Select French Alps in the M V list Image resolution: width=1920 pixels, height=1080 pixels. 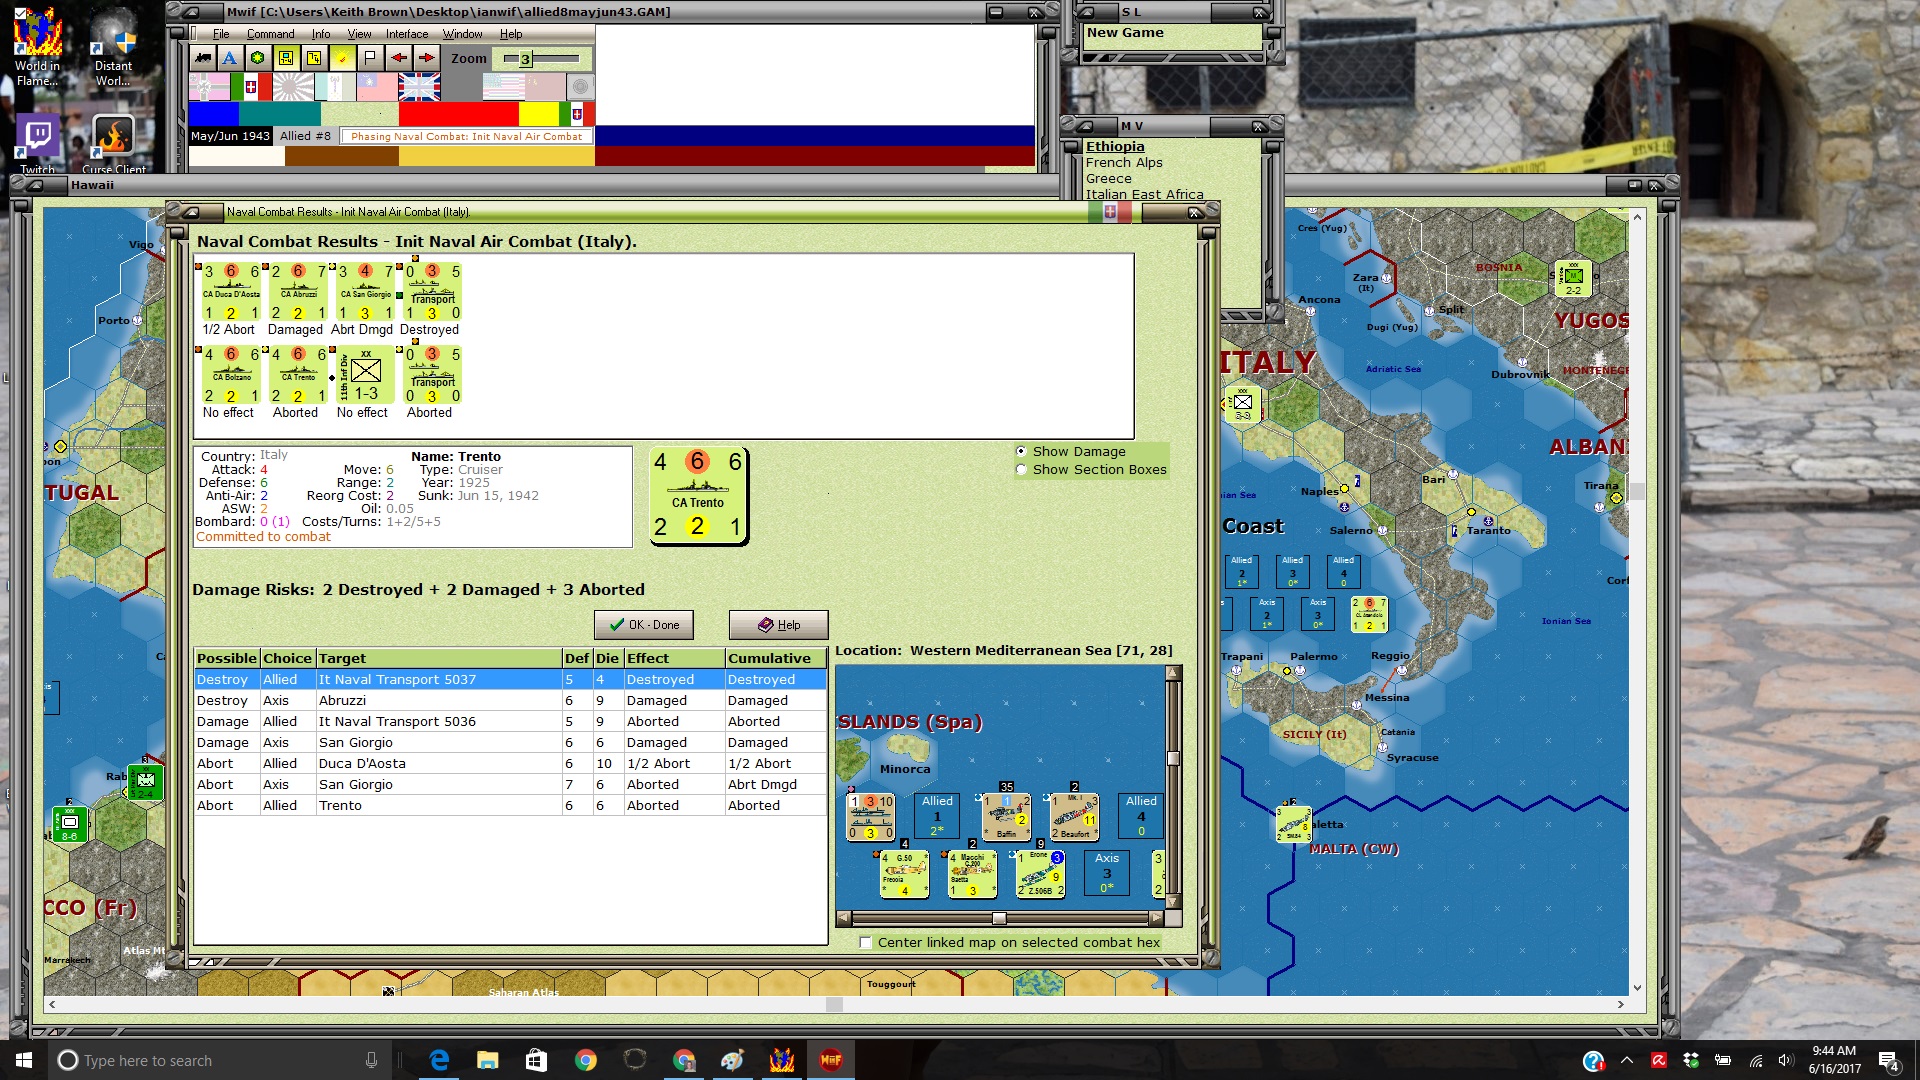pyautogui.click(x=1124, y=163)
